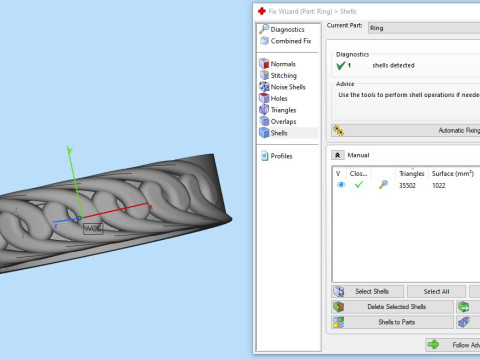The image size is (480, 360).
Task: Click the Overlaps step icon
Action: coord(264,121)
